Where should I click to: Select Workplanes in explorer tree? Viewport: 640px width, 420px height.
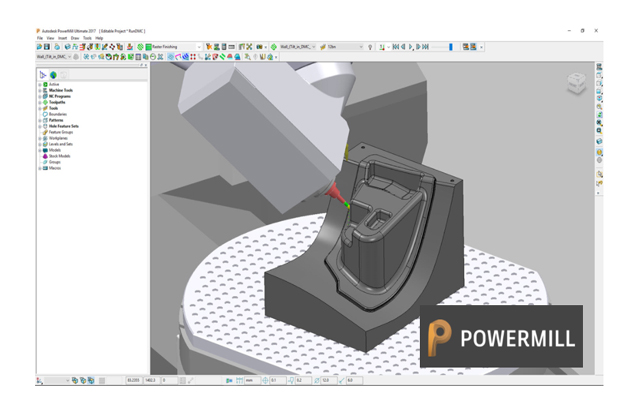pyautogui.click(x=58, y=138)
